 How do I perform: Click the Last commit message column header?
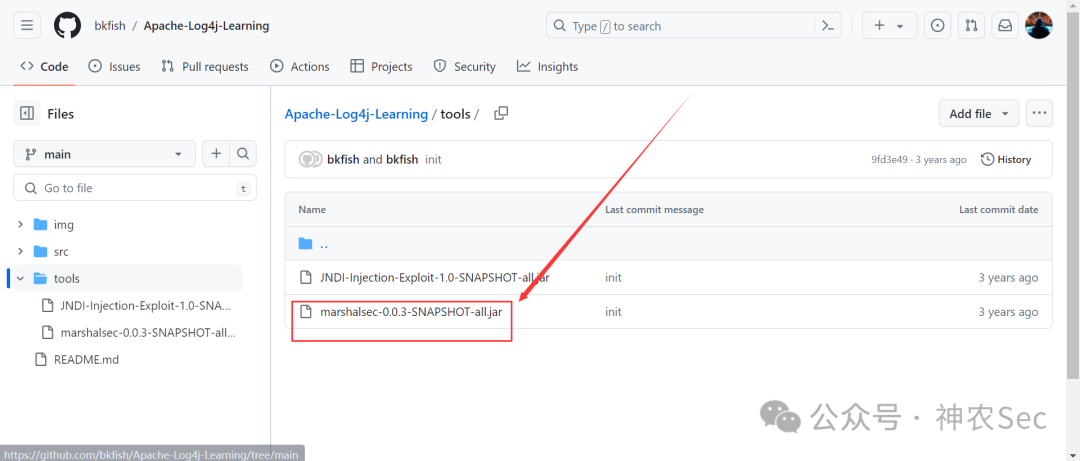click(x=654, y=209)
